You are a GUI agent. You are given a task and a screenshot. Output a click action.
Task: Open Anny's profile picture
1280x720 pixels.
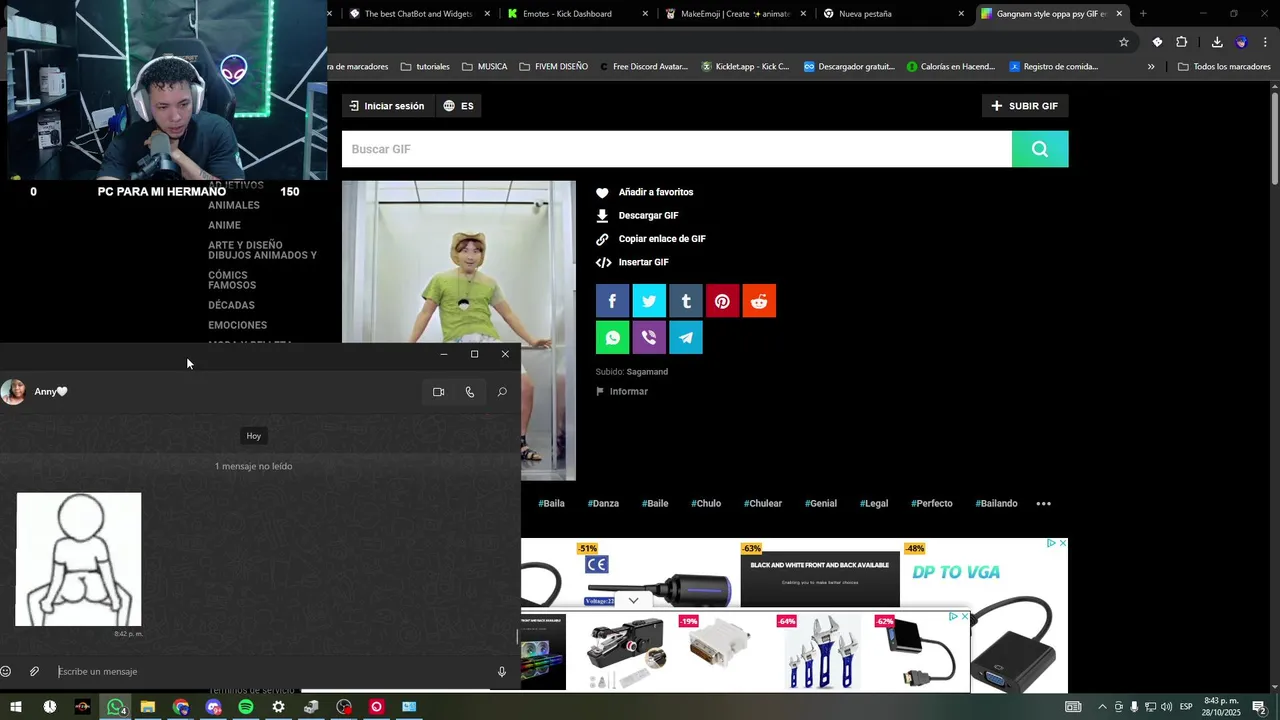click(13, 392)
